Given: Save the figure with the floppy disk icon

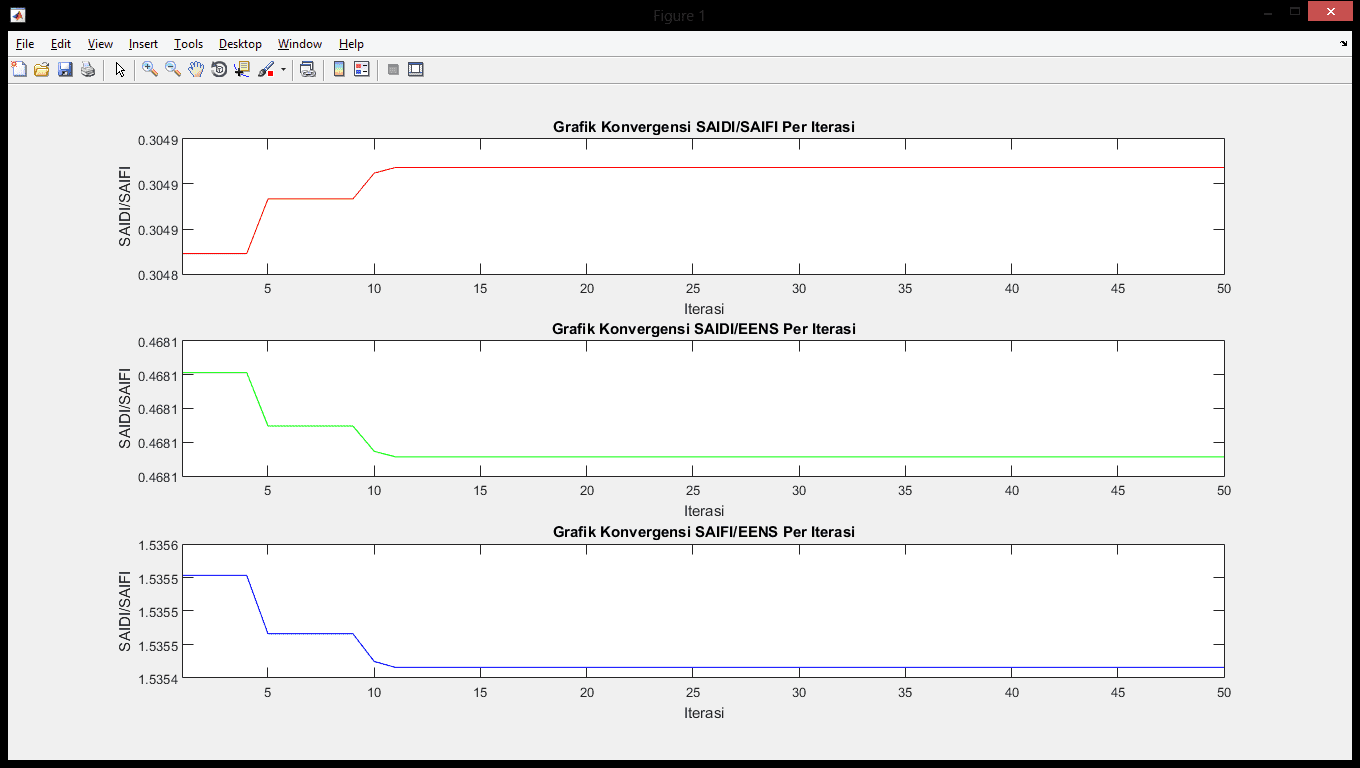Looking at the screenshot, I should (65, 70).
